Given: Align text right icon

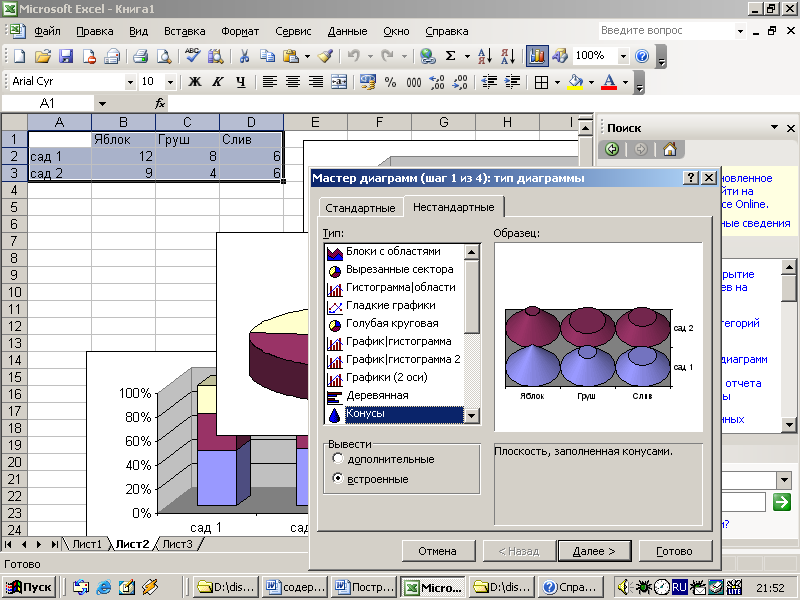Looking at the screenshot, I should [x=316, y=82].
